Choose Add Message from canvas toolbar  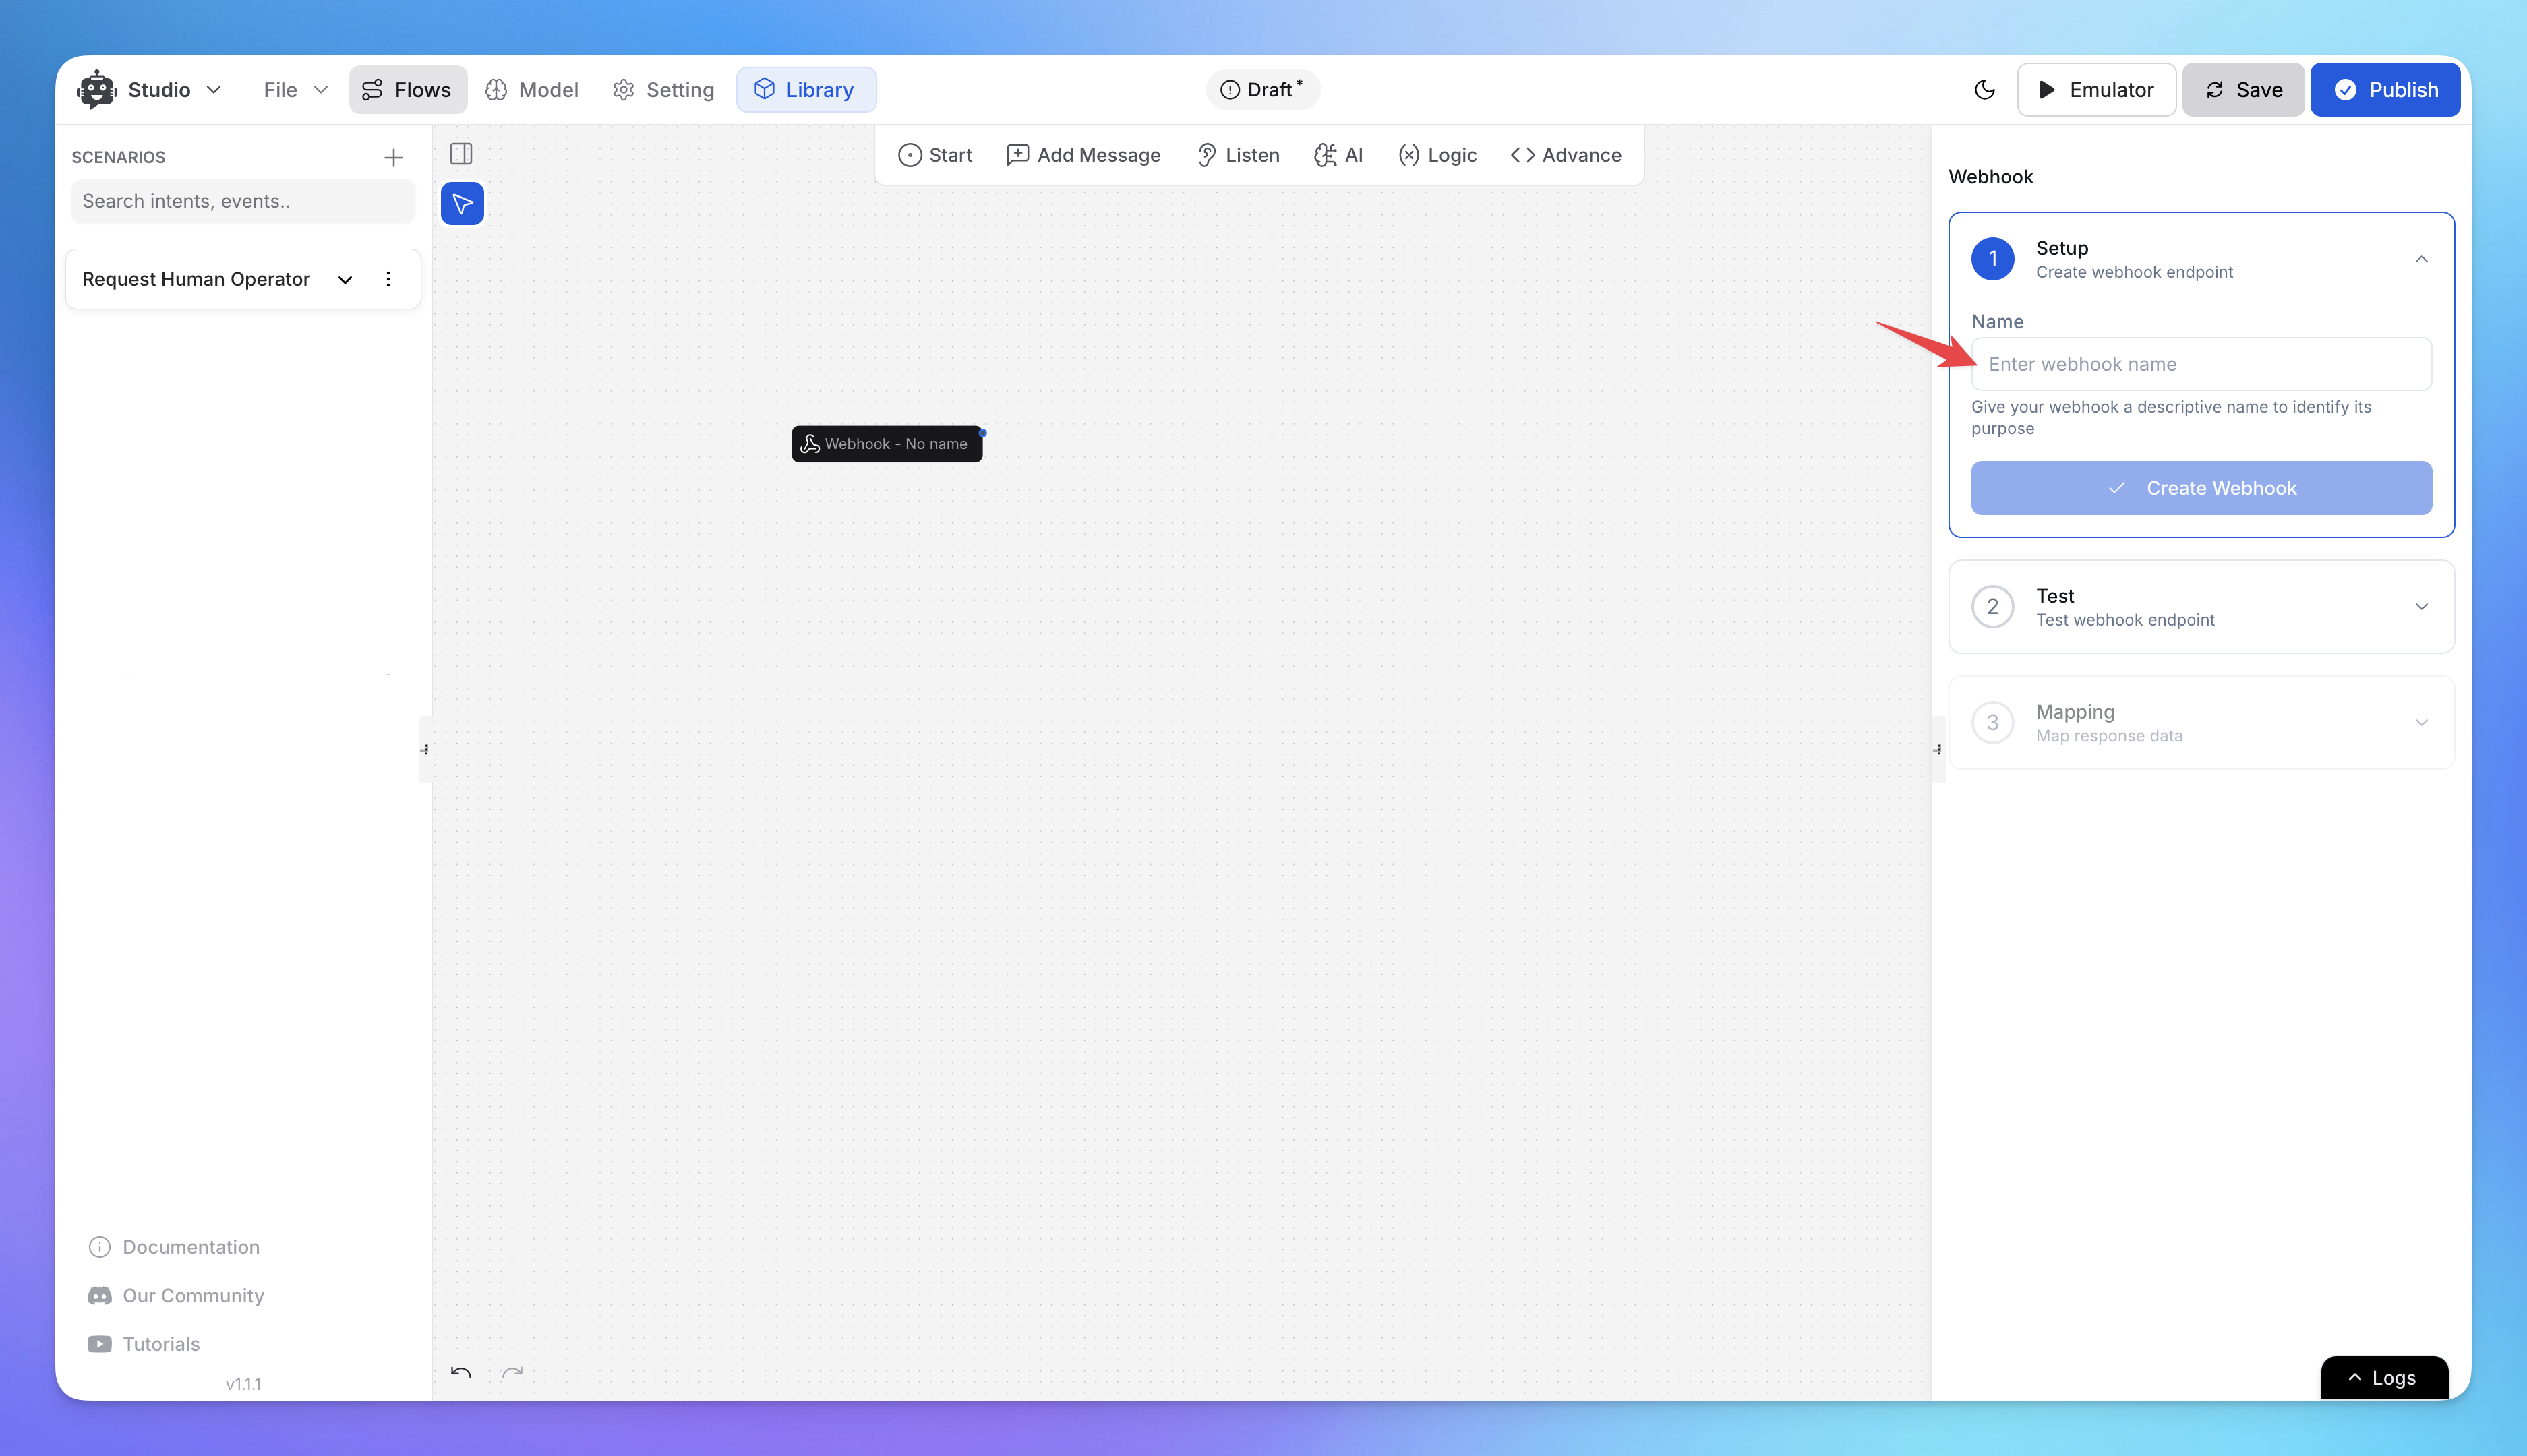pos(1084,154)
